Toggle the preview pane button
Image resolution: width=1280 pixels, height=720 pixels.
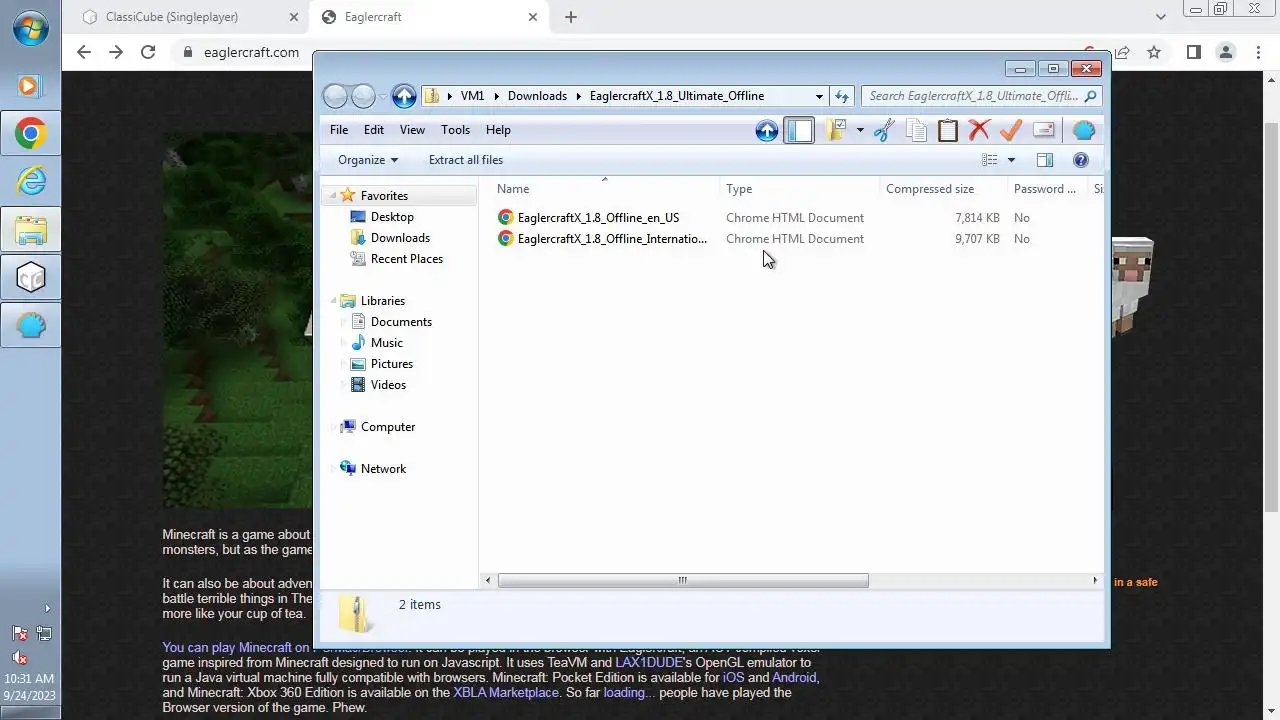[x=1045, y=160]
